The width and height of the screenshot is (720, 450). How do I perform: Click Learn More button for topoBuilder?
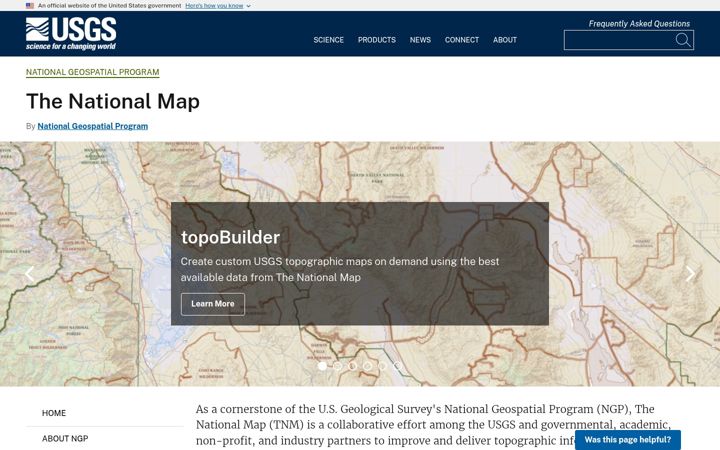click(x=213, y=304)
